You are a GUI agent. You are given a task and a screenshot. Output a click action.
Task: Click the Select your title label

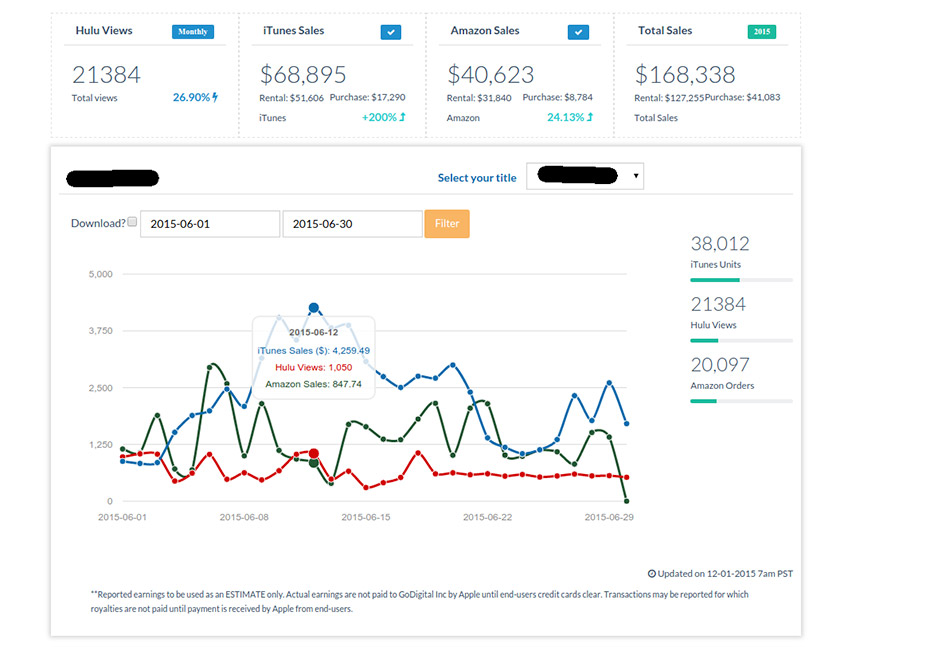477,178
